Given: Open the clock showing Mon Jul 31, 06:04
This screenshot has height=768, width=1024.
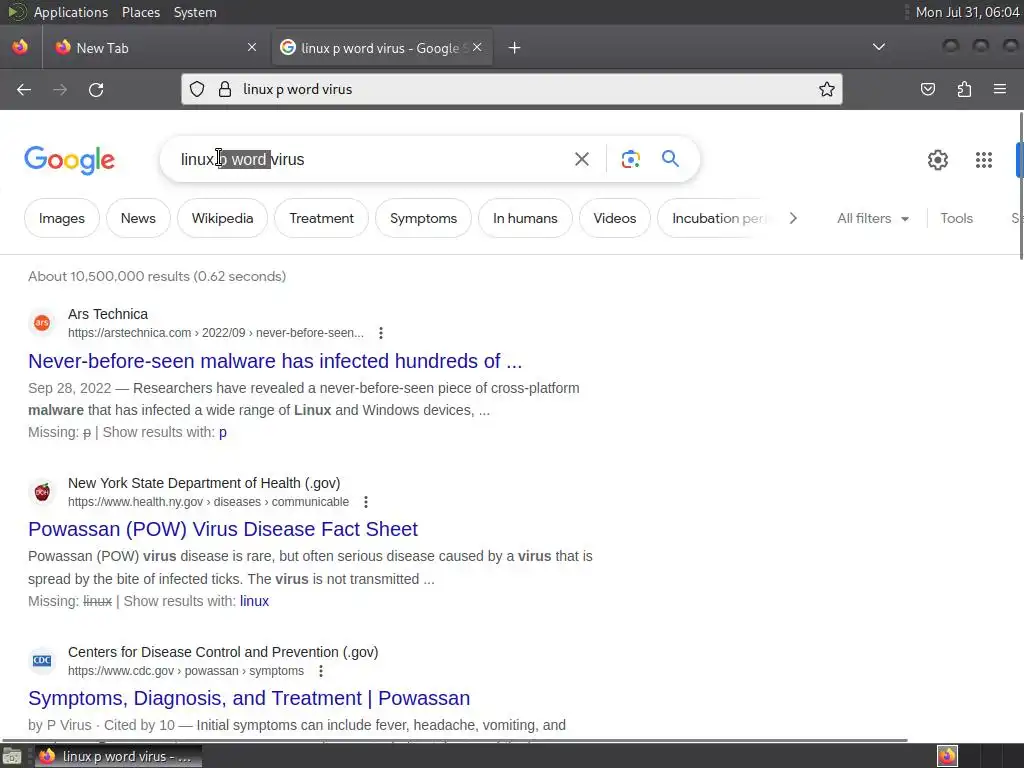Looking at the screenshot, I should pyautogui.click(x=967, y=12).
